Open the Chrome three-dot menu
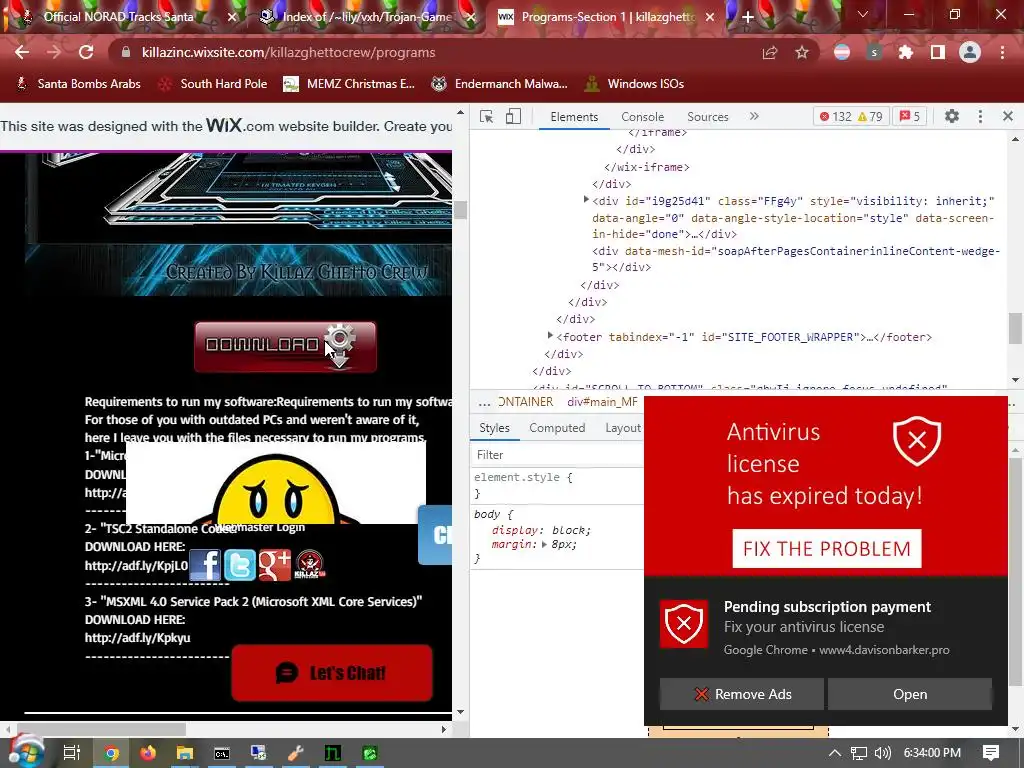Viewport: 1024px width, 768px height. click(1002, 52)
